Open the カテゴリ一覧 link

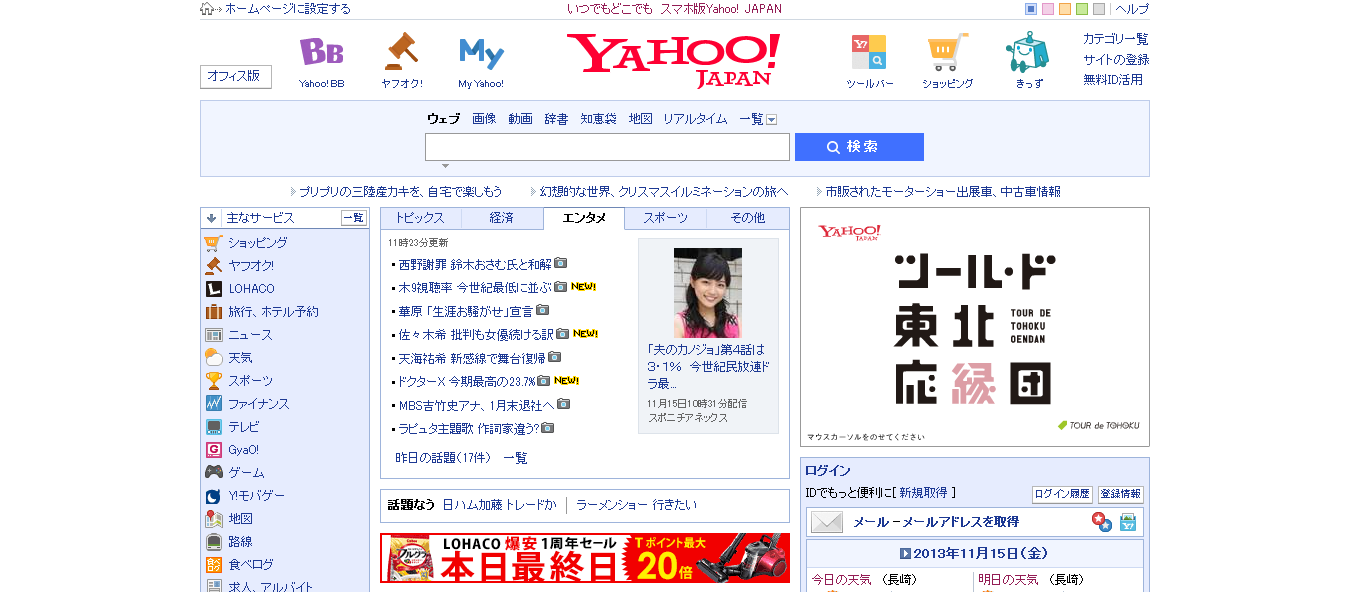click(x=1116, y=39)
